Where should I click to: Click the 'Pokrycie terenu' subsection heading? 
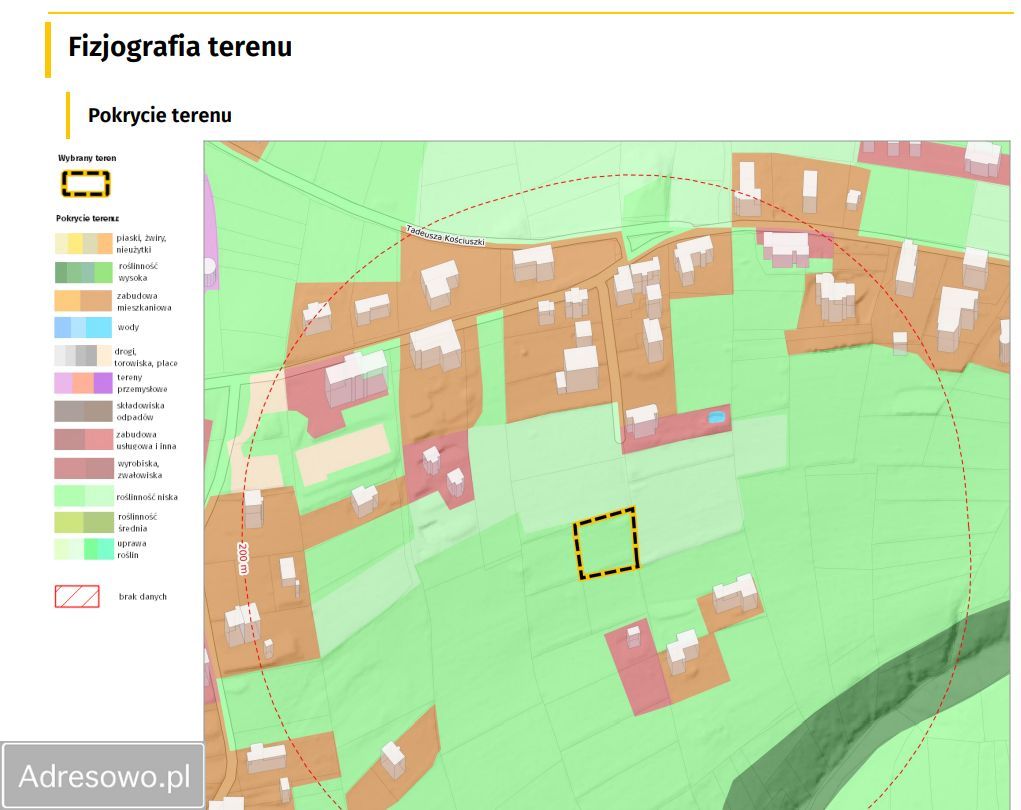coord(160,115)
